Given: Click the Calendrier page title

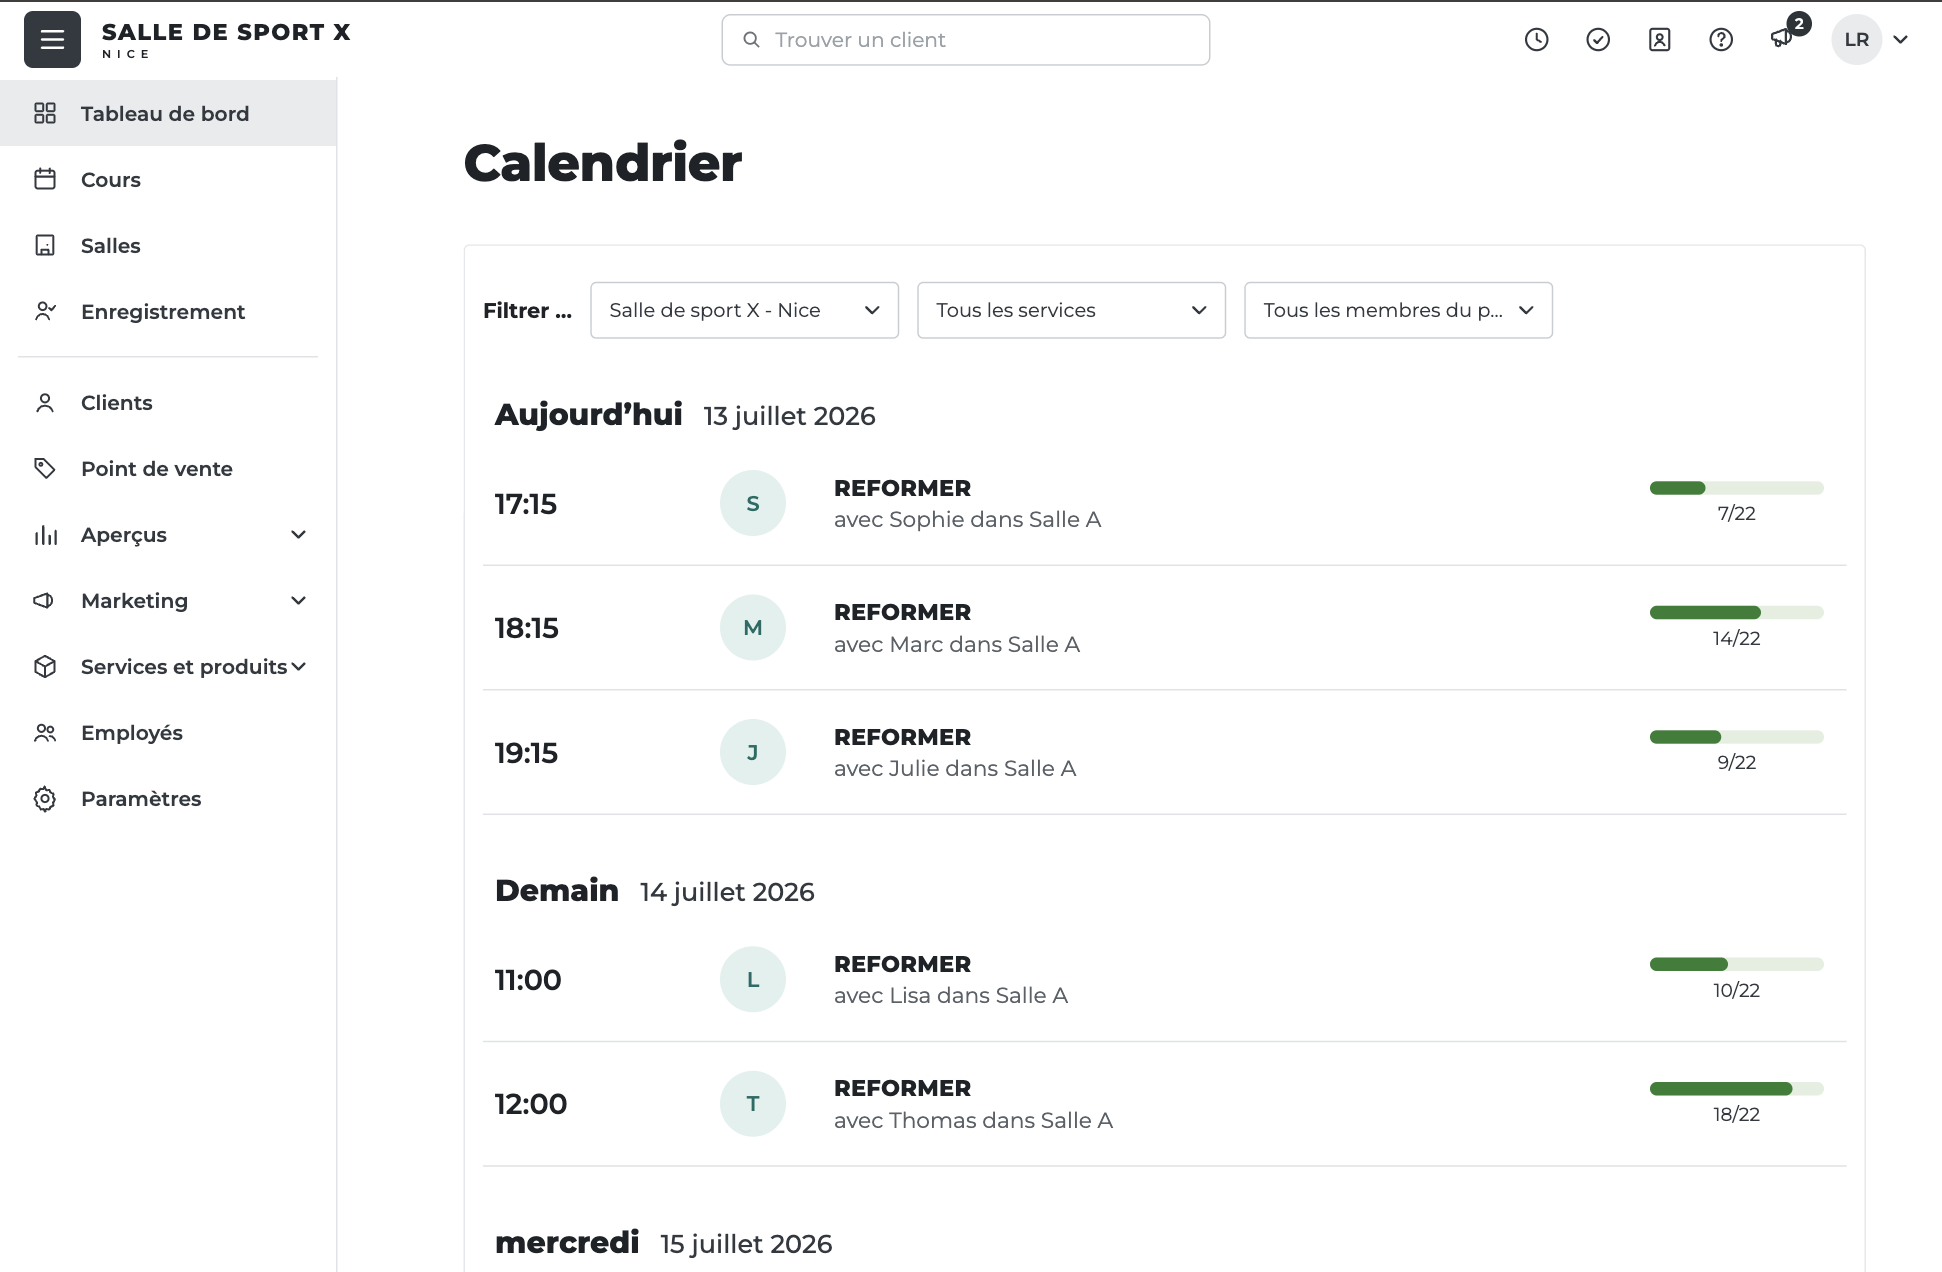Looking at the screenshot, I should [603, 163].
